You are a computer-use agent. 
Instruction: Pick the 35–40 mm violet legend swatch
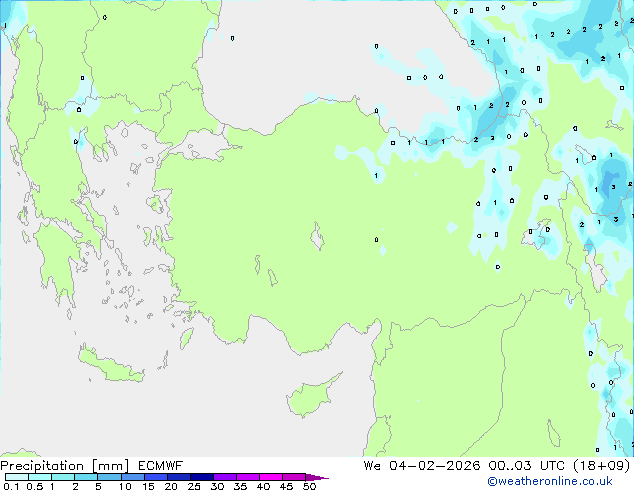[248, 477]
